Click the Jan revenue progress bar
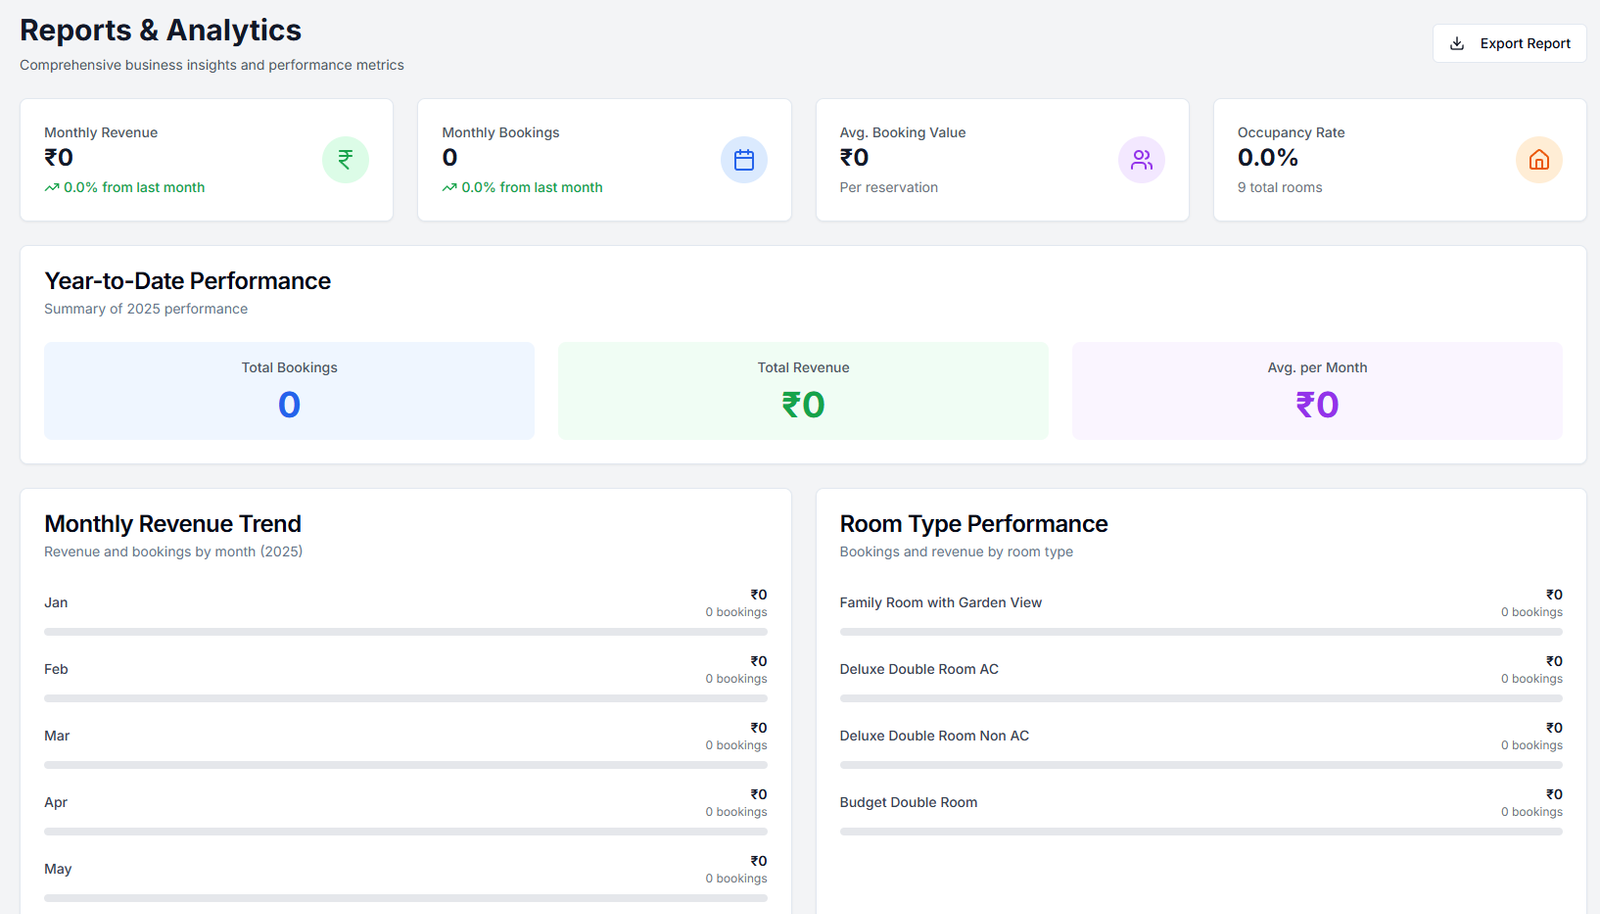 [405, 631]
